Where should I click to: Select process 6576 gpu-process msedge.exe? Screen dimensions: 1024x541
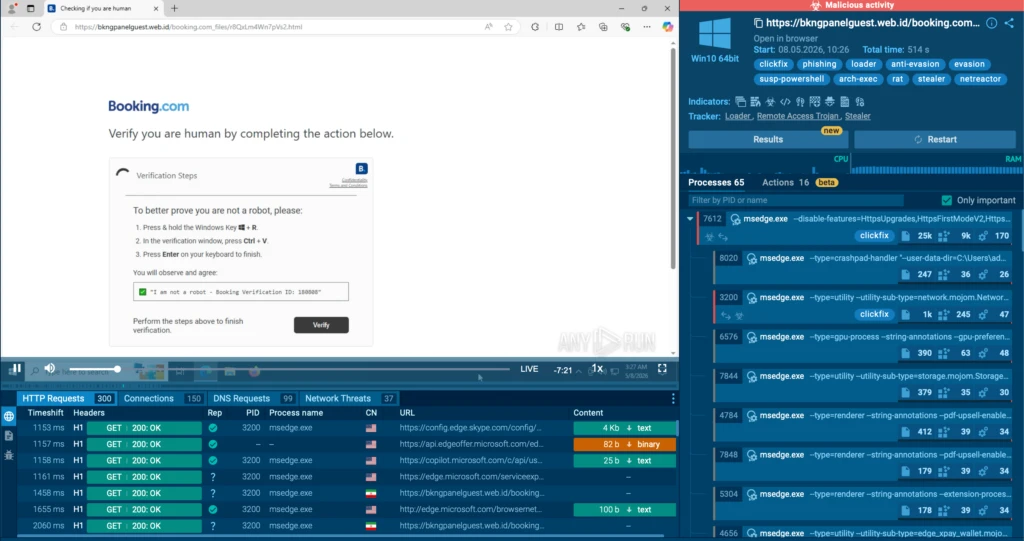point(864,345)
